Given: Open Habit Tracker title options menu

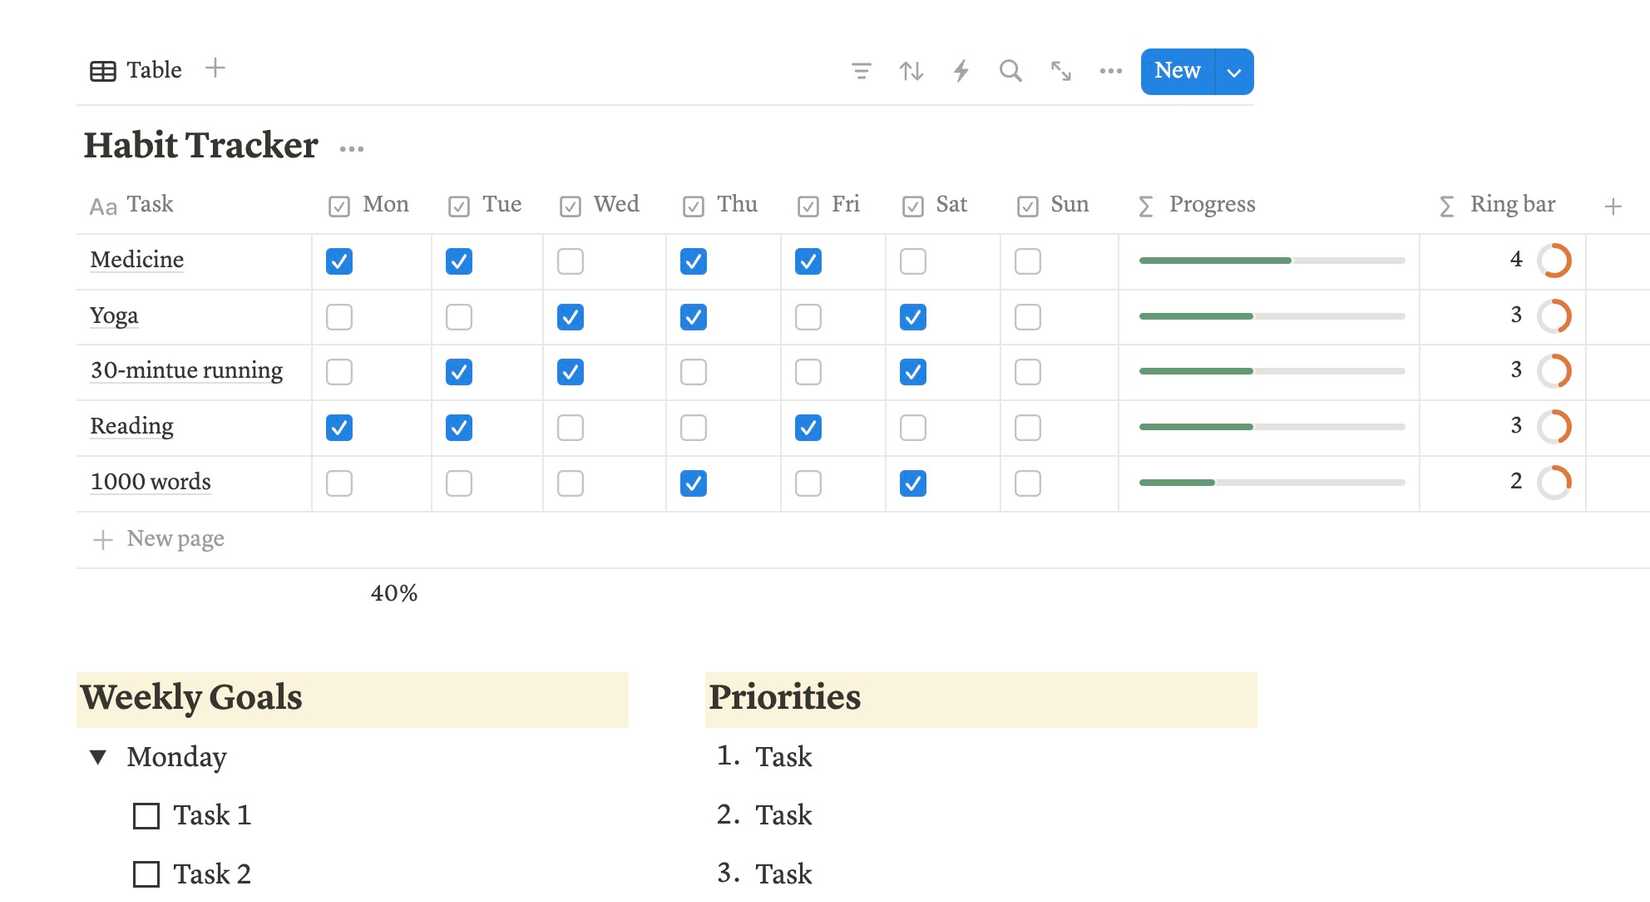Looking at the screenshot, I should coord(351,147).
